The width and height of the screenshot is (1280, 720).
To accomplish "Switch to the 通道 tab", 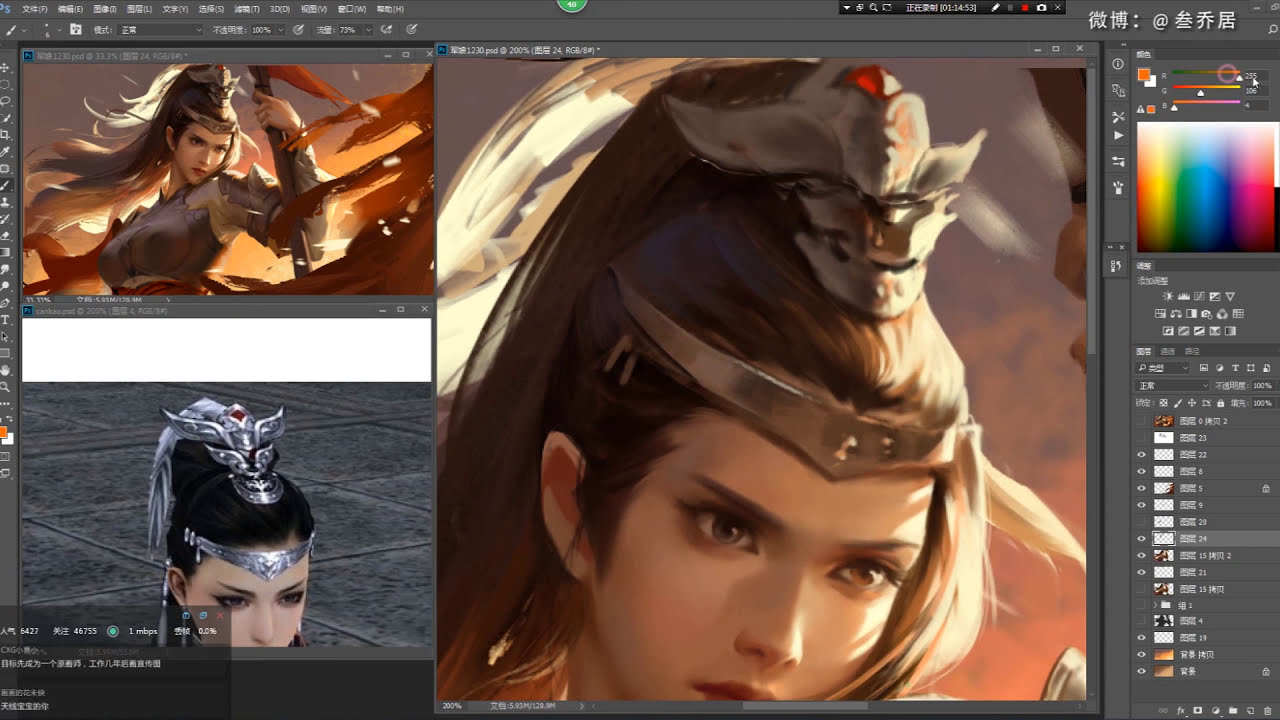I will click(x=1167, y=352).
